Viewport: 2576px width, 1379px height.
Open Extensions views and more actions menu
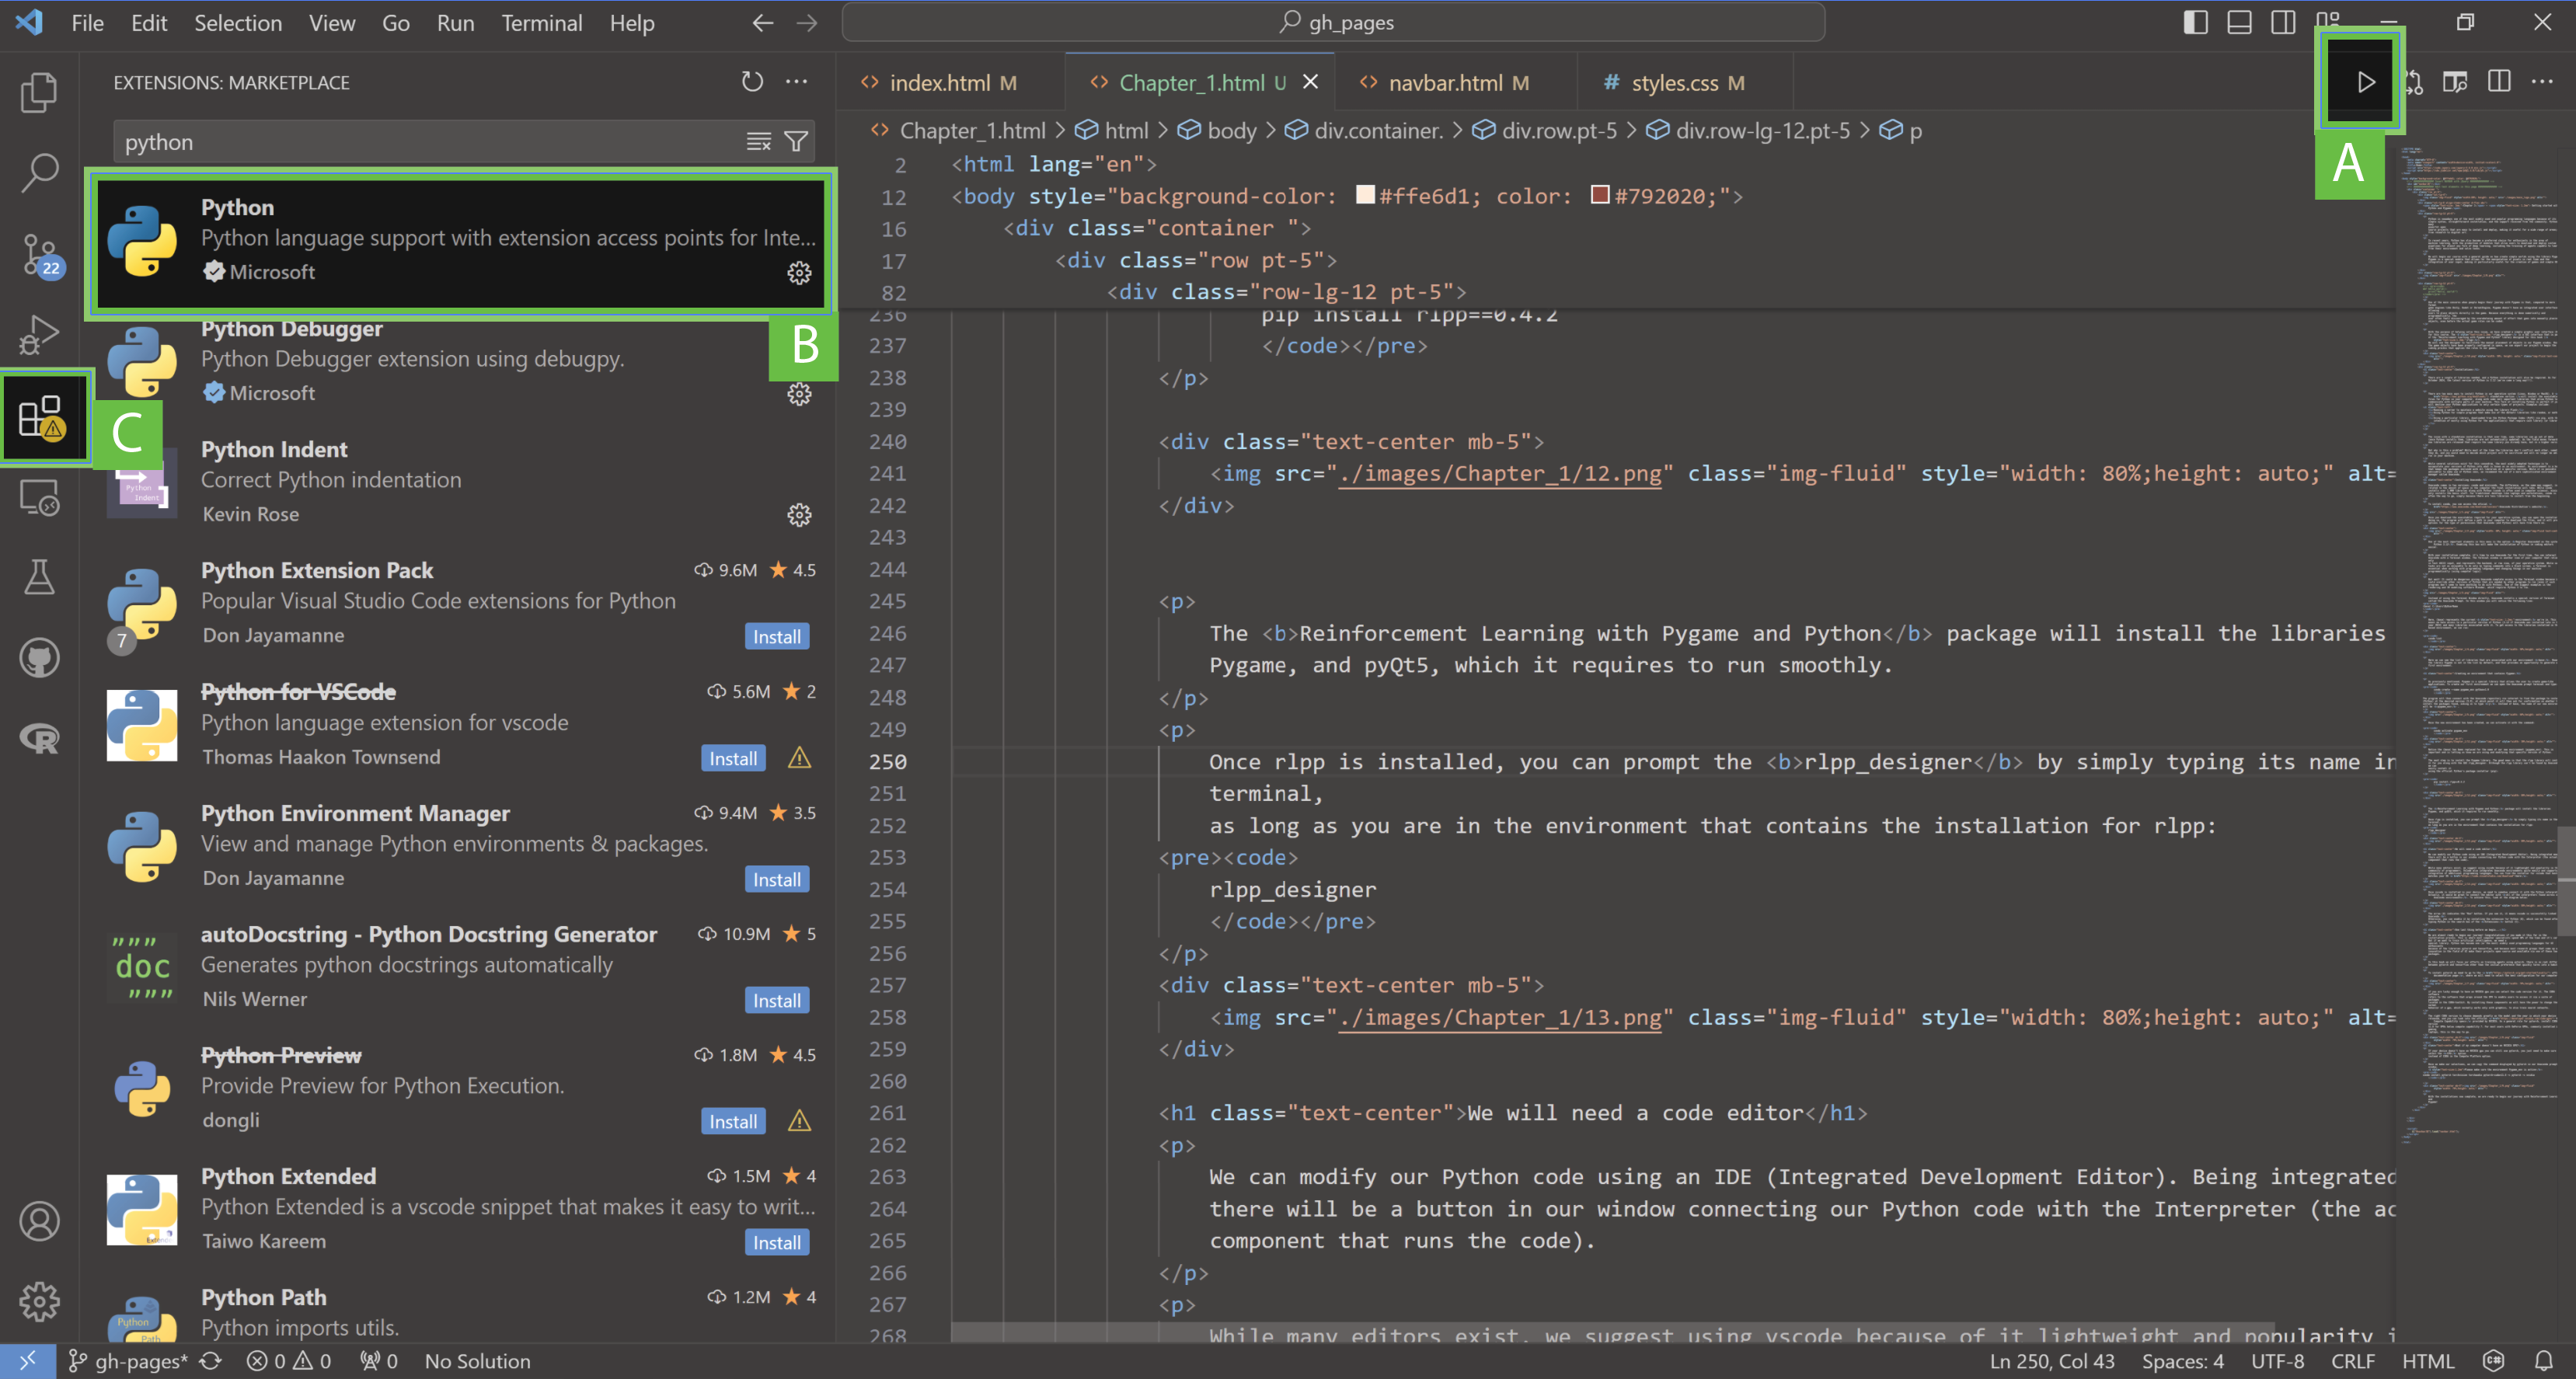tap(796, 82)
